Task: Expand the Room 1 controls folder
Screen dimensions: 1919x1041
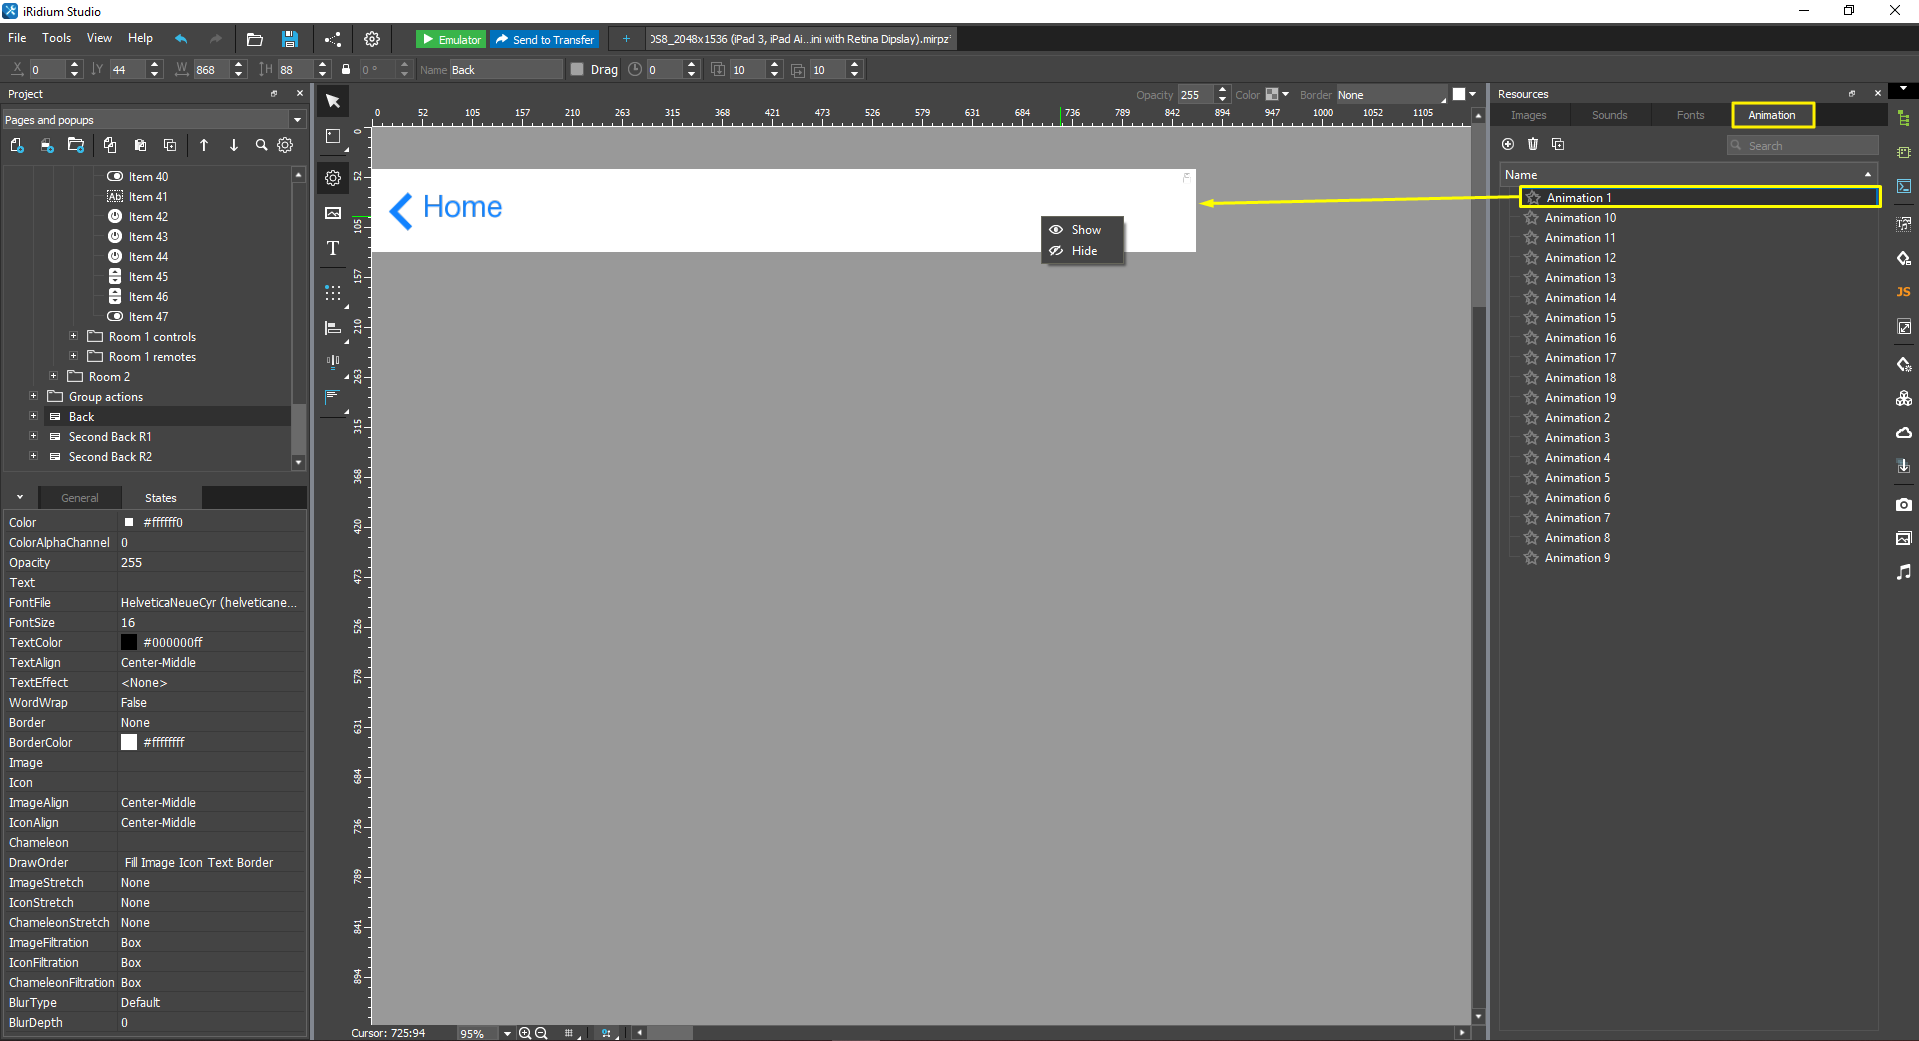Action: tap(73, 337)
